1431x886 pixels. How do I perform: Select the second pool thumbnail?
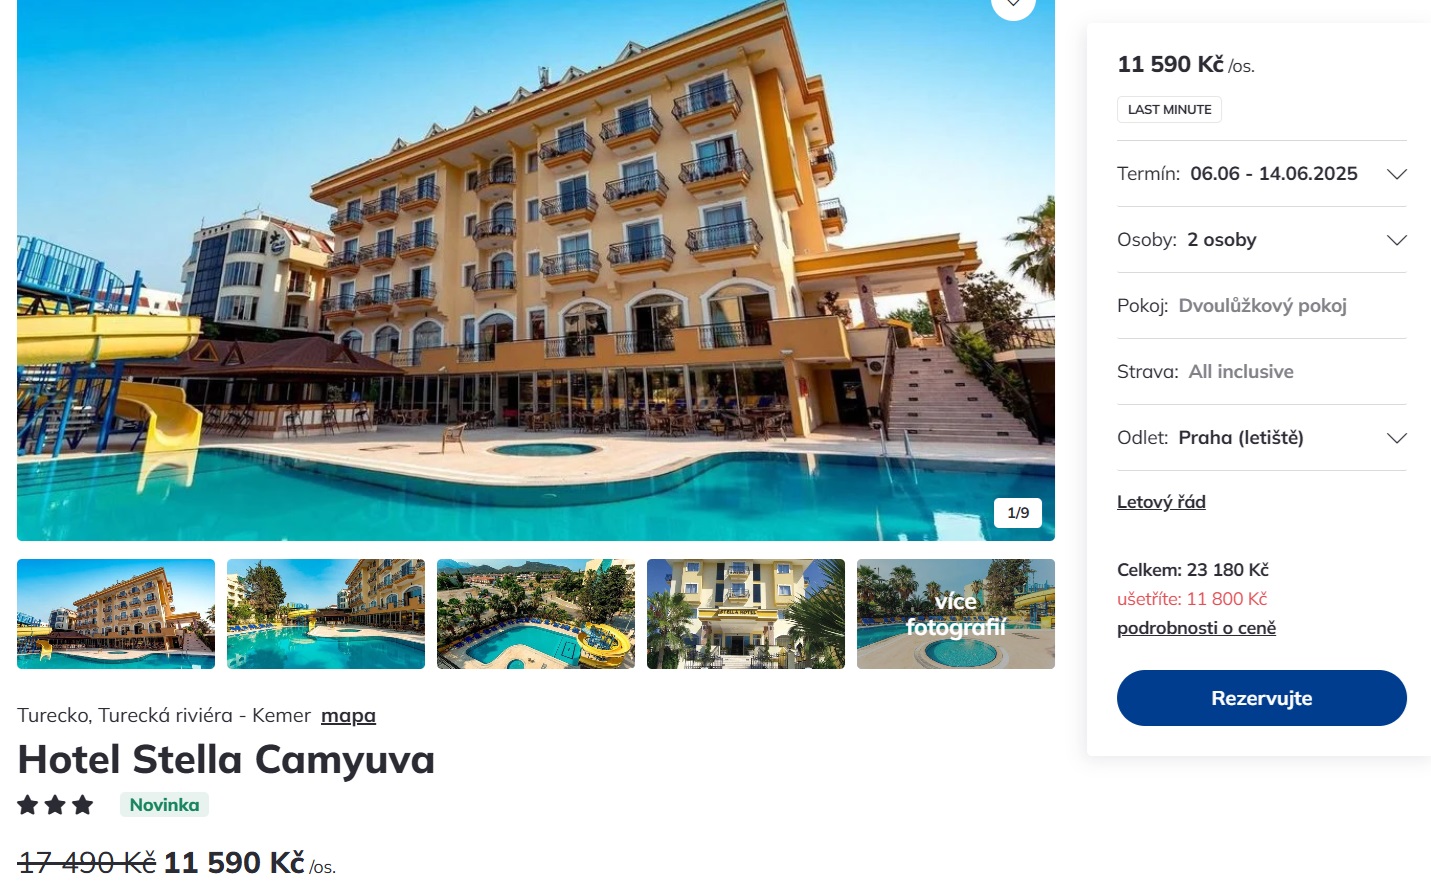coord(326,614)
